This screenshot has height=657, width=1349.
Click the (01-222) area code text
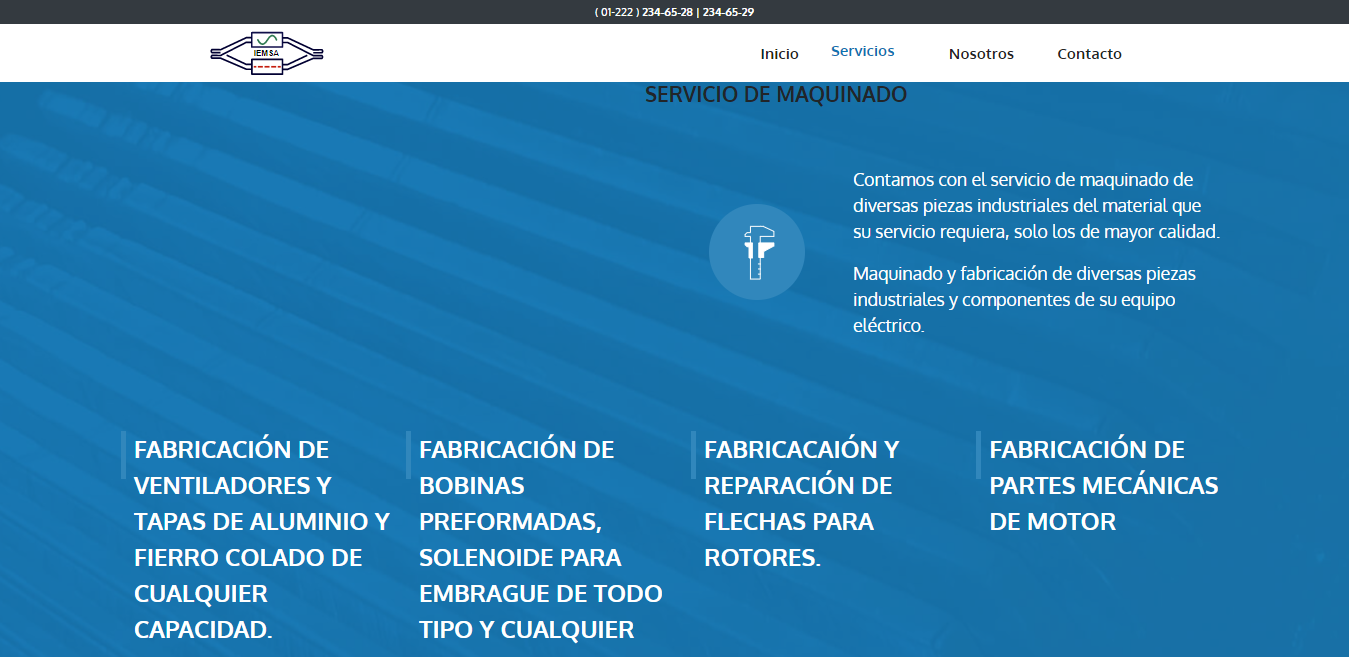[616, 12]
